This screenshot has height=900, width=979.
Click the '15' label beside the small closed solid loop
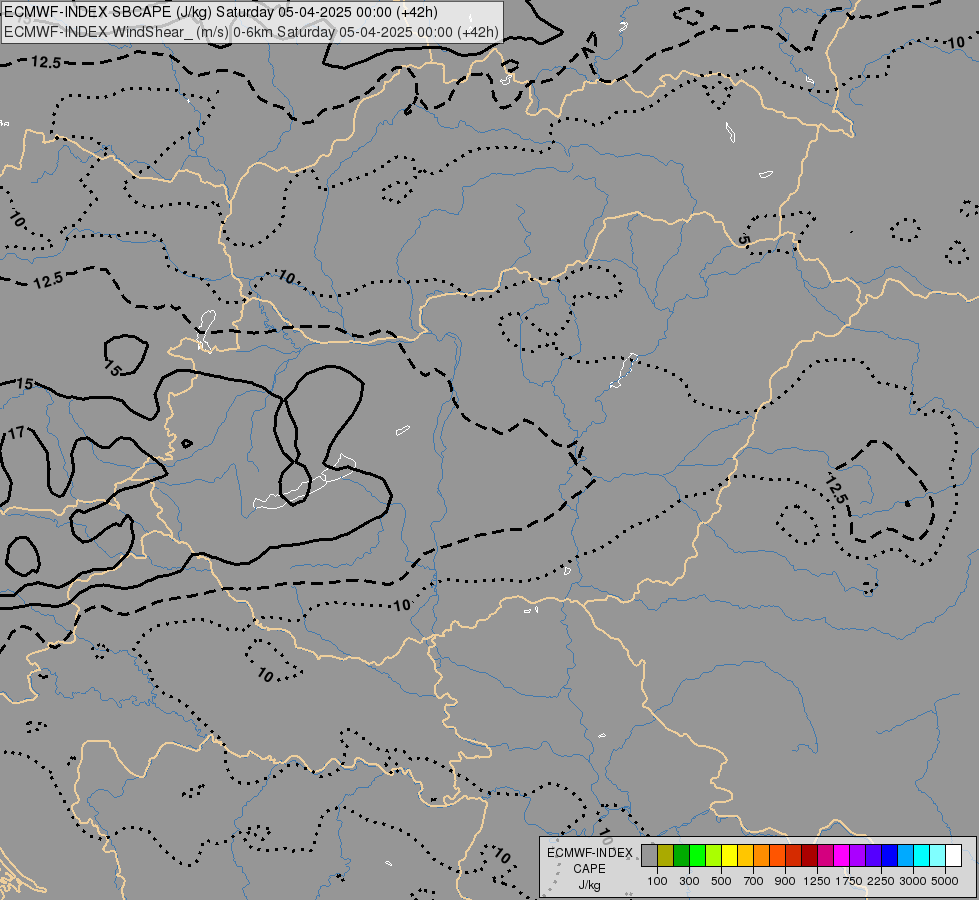[113, 369]
